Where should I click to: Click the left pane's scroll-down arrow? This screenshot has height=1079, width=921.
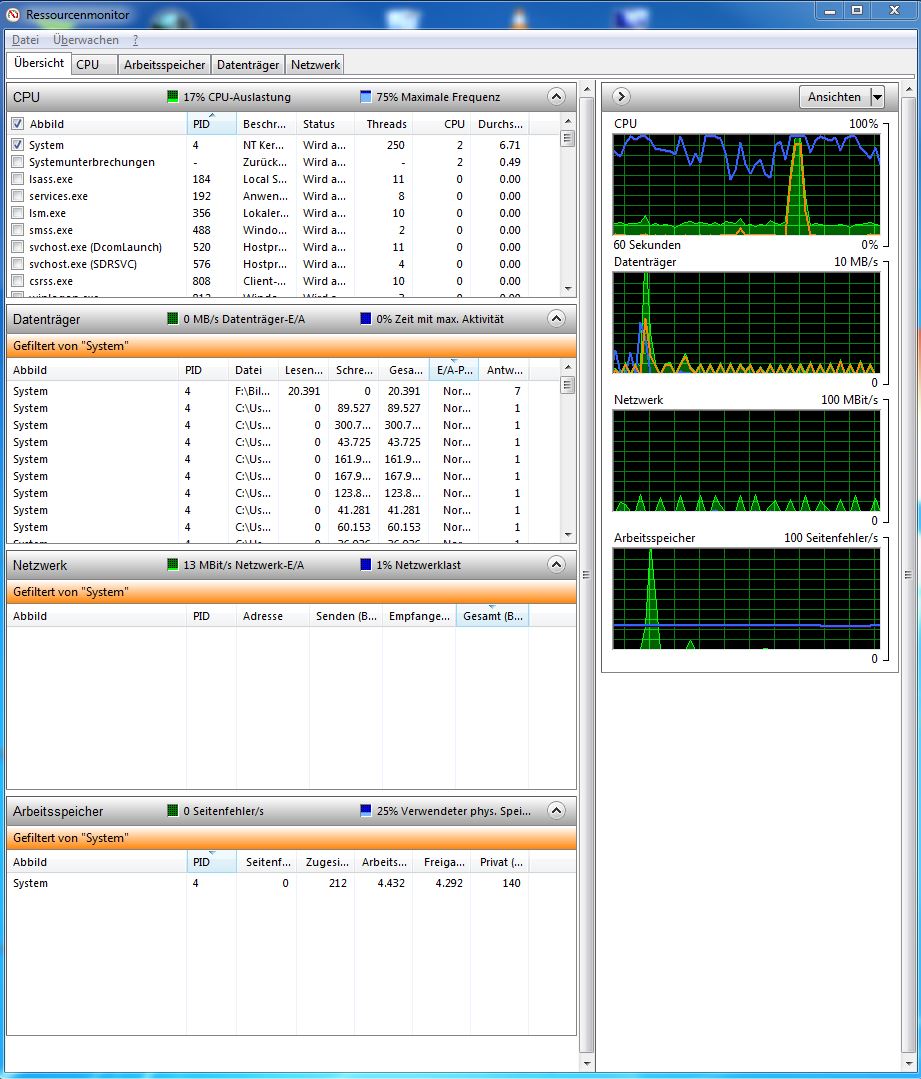(x=586, y=1063)
